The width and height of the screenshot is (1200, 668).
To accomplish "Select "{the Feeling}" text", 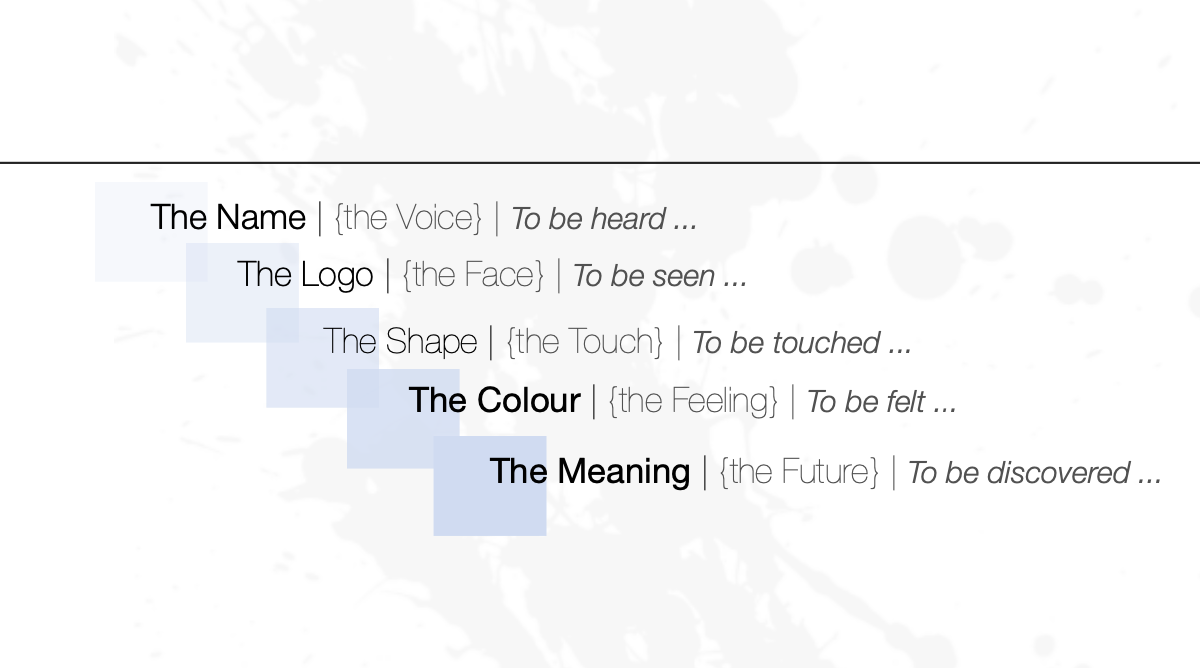I will tap(693, 401).
